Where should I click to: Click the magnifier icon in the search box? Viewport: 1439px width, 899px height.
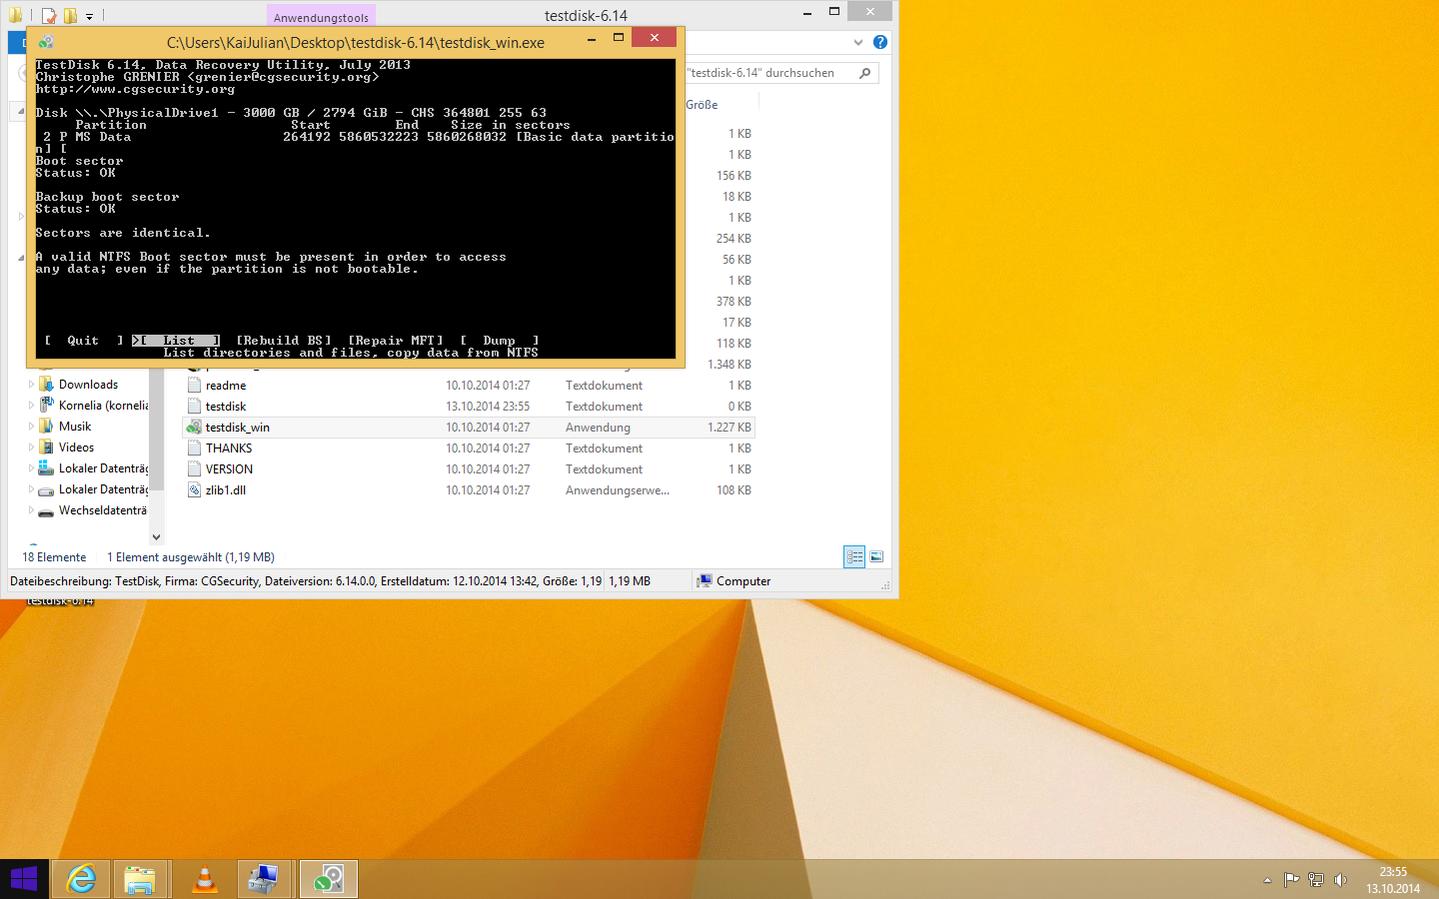click(865, 73)
